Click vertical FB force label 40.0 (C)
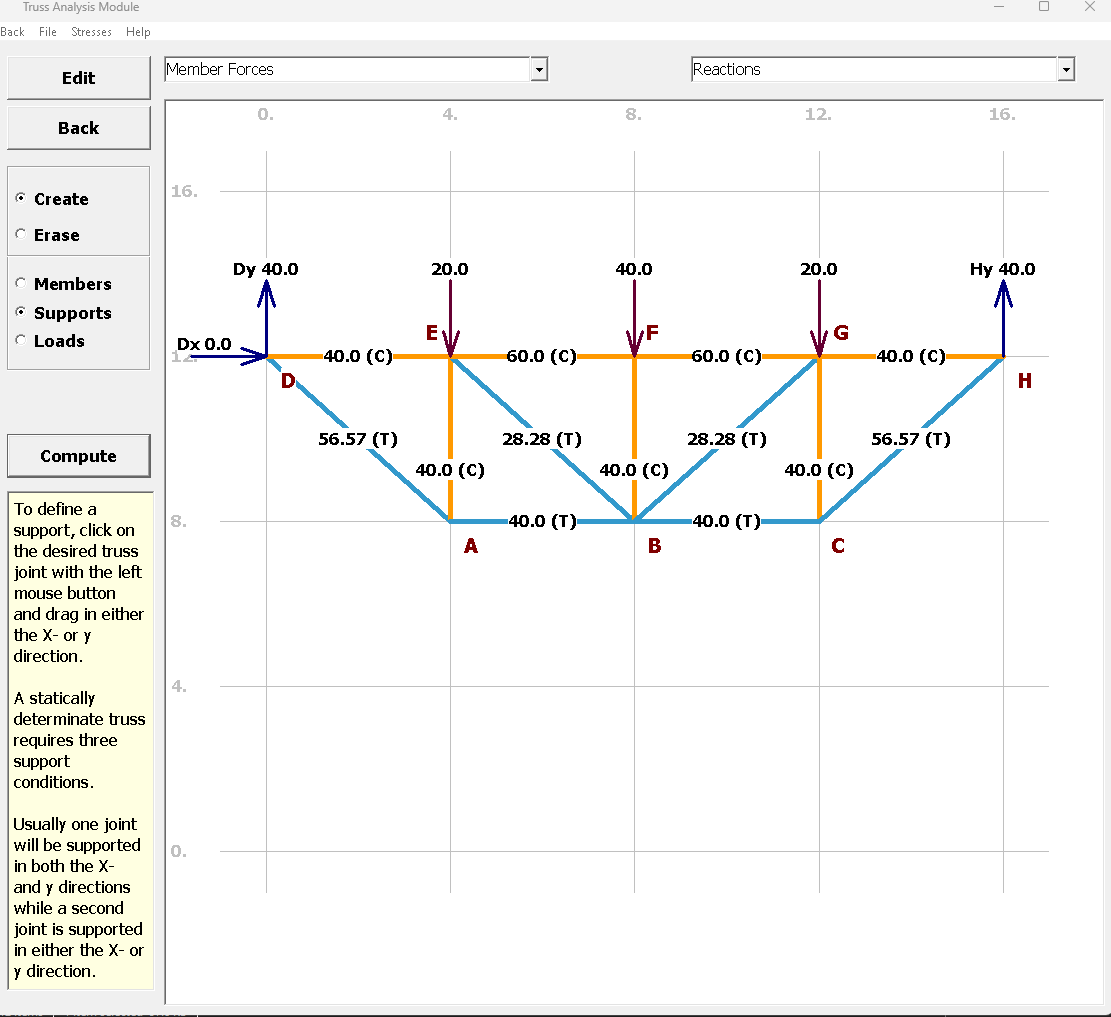This screenshot has height=1017, width=1111. (x=634, y=470)
